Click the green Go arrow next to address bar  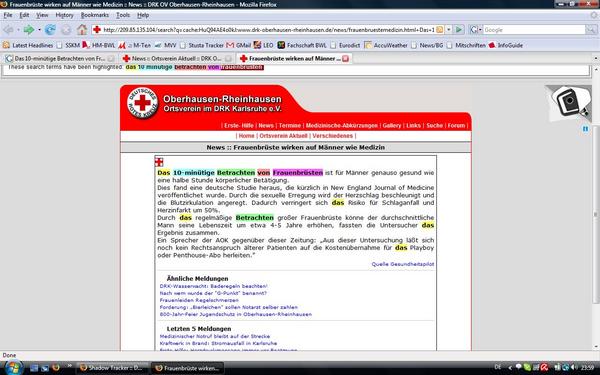pos(458,29)
